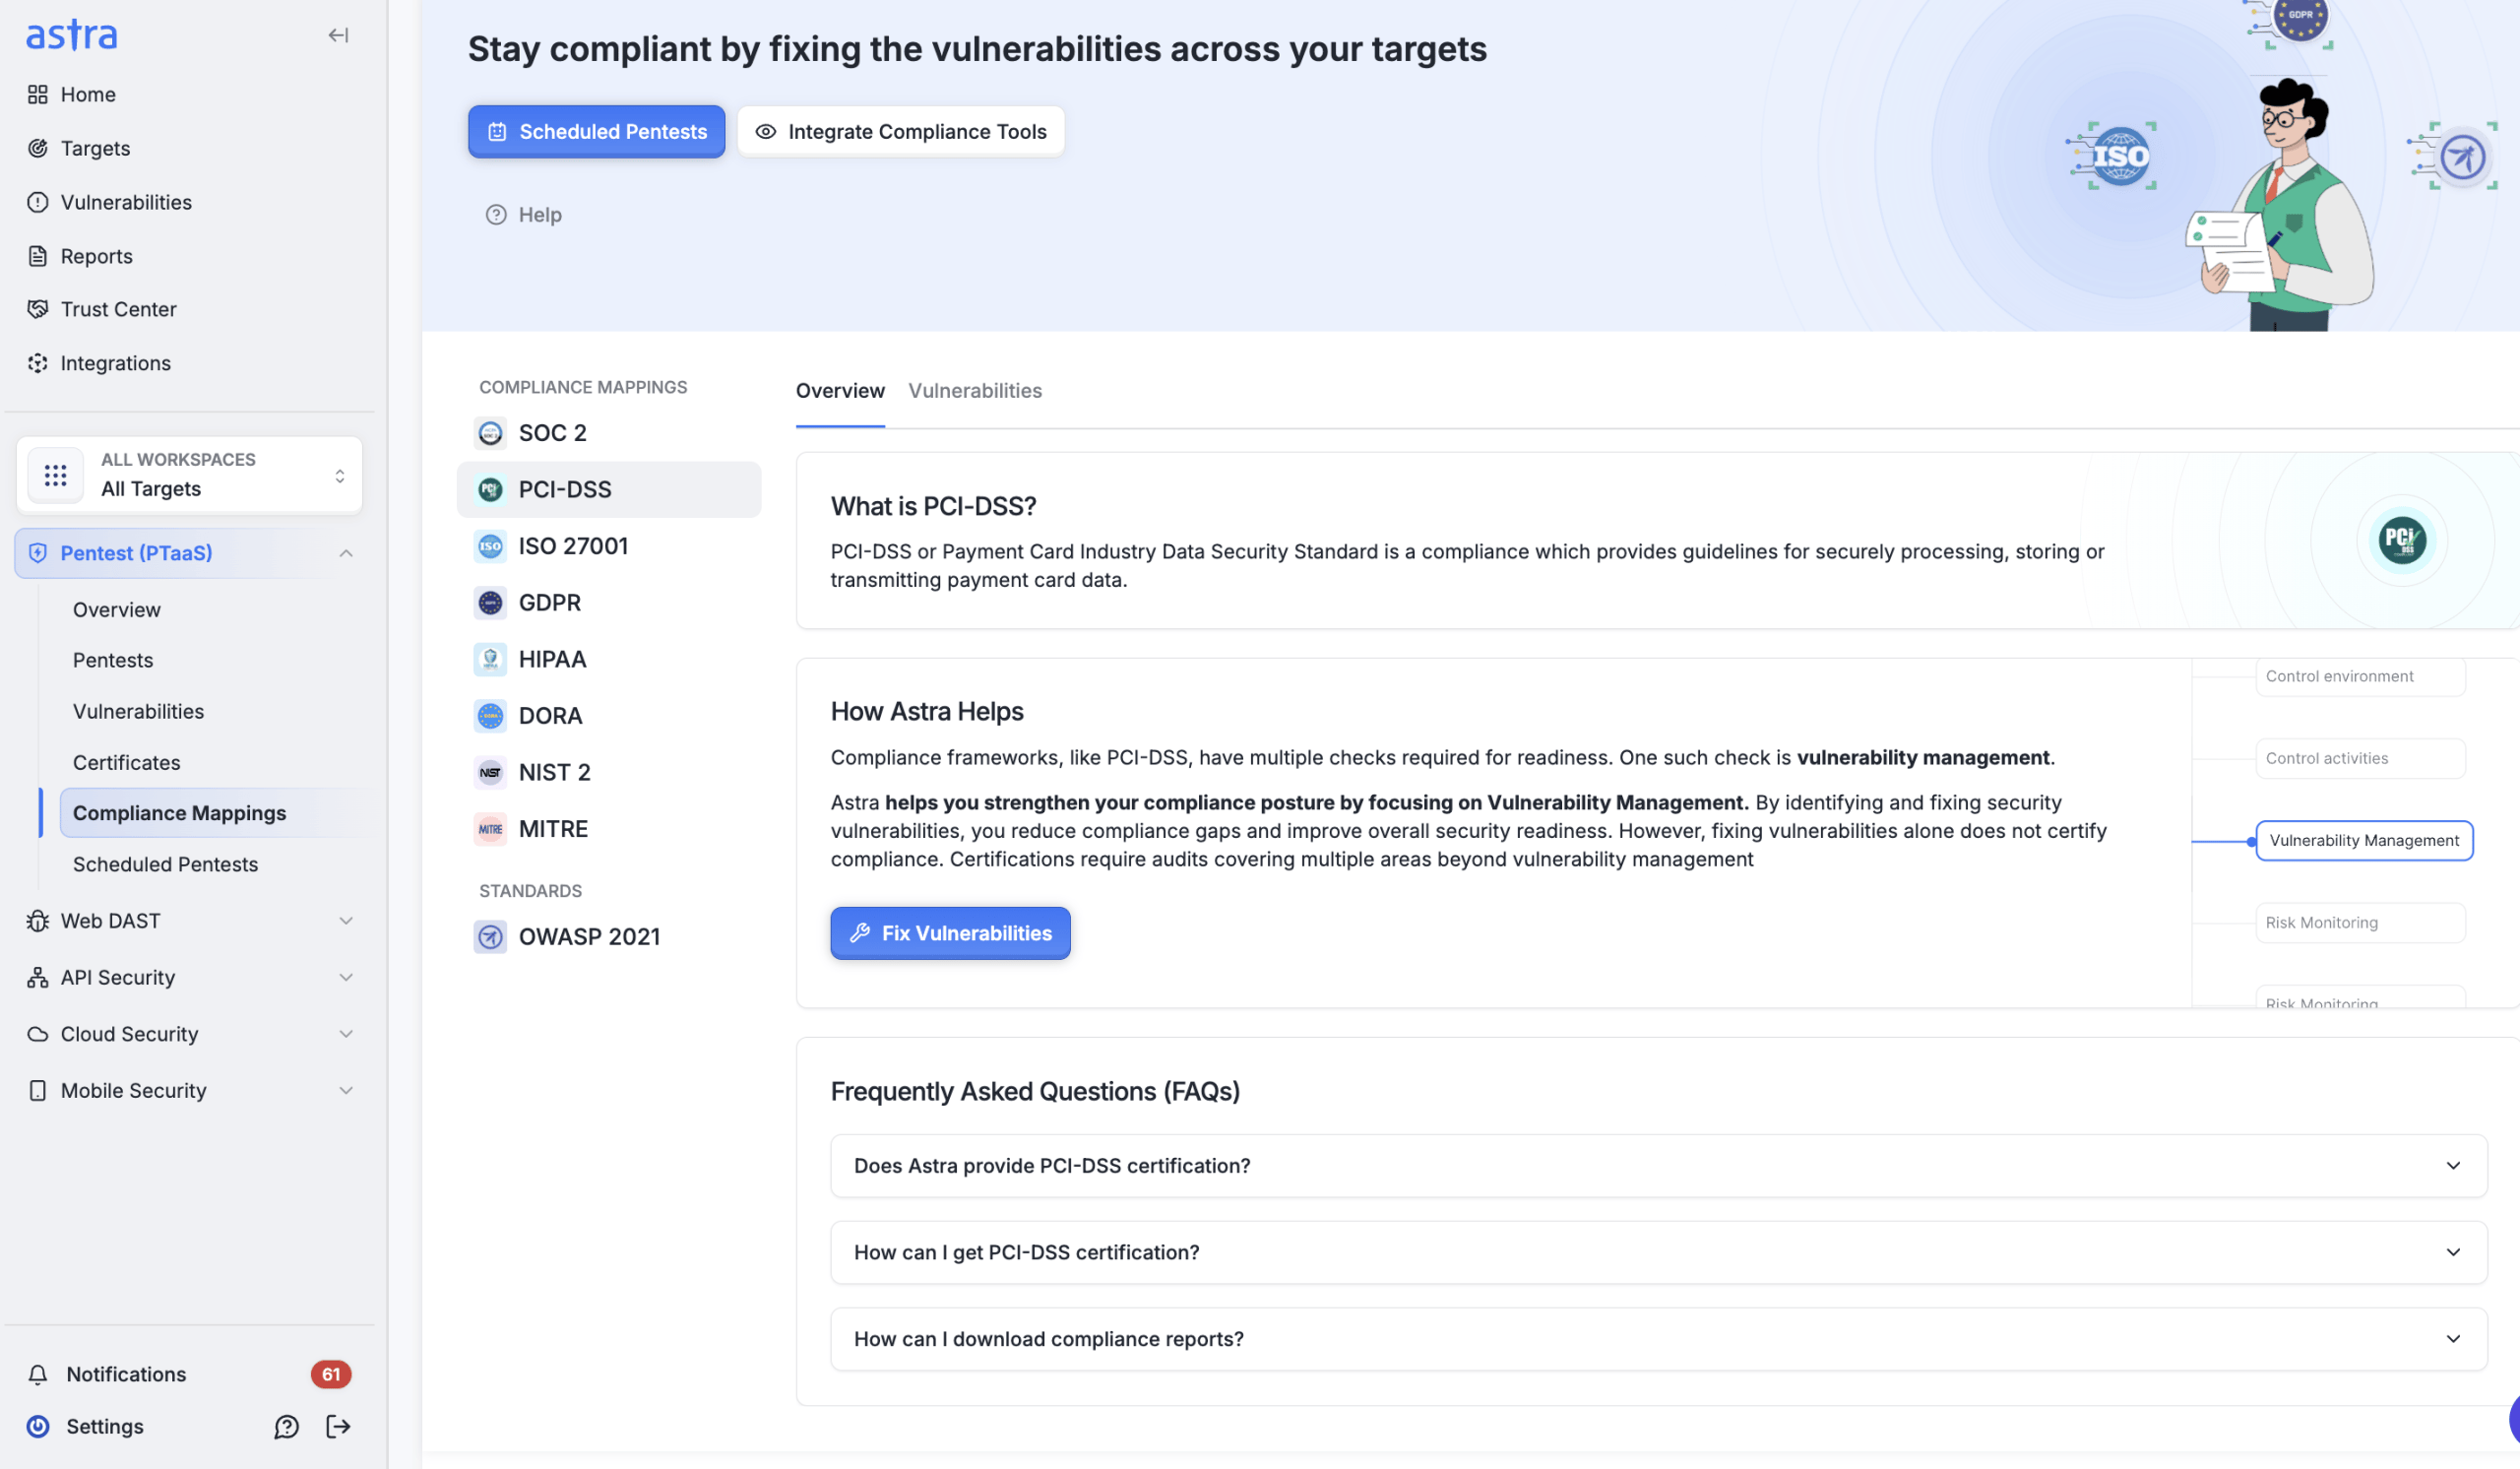Click the Settings power icon
The height and width of the screenshot is (1469, 2520).
pos(38,1427)
